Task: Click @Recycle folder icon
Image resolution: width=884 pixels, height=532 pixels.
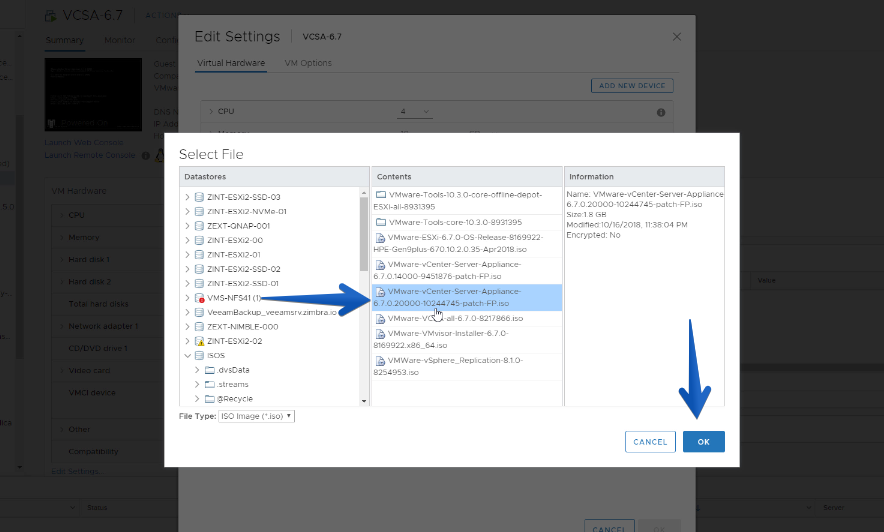Action: pyautogui.click(x=210, y=399)
